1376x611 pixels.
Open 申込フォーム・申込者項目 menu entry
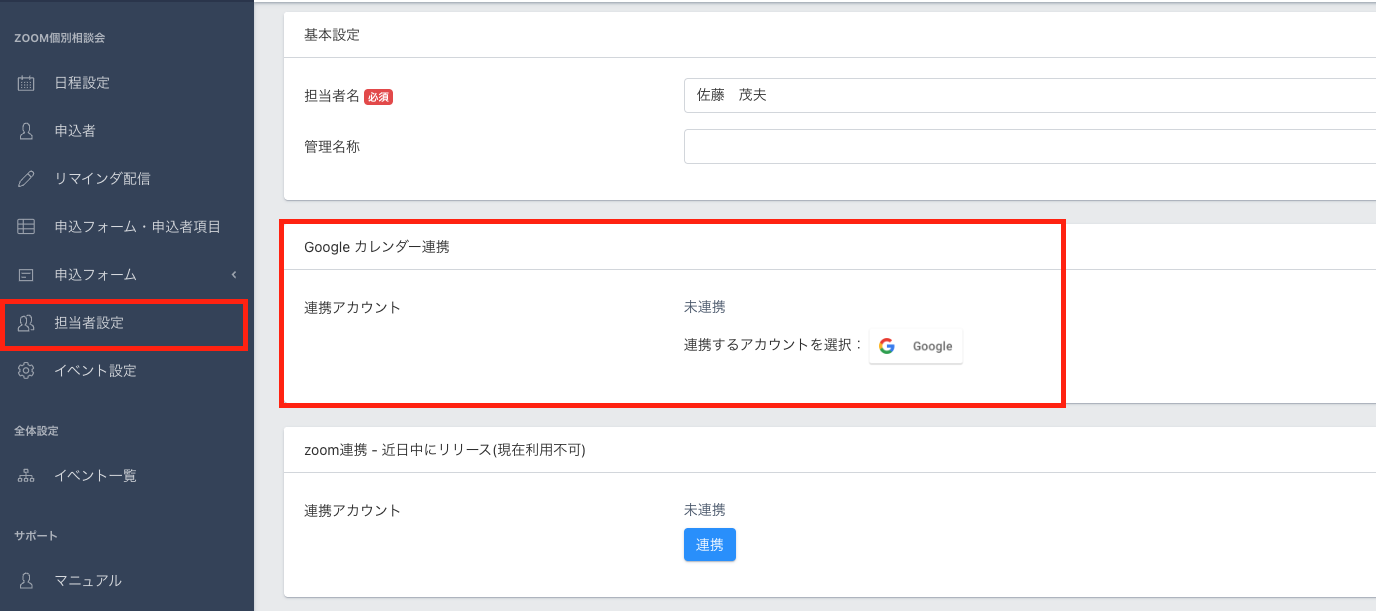(137, 227)
